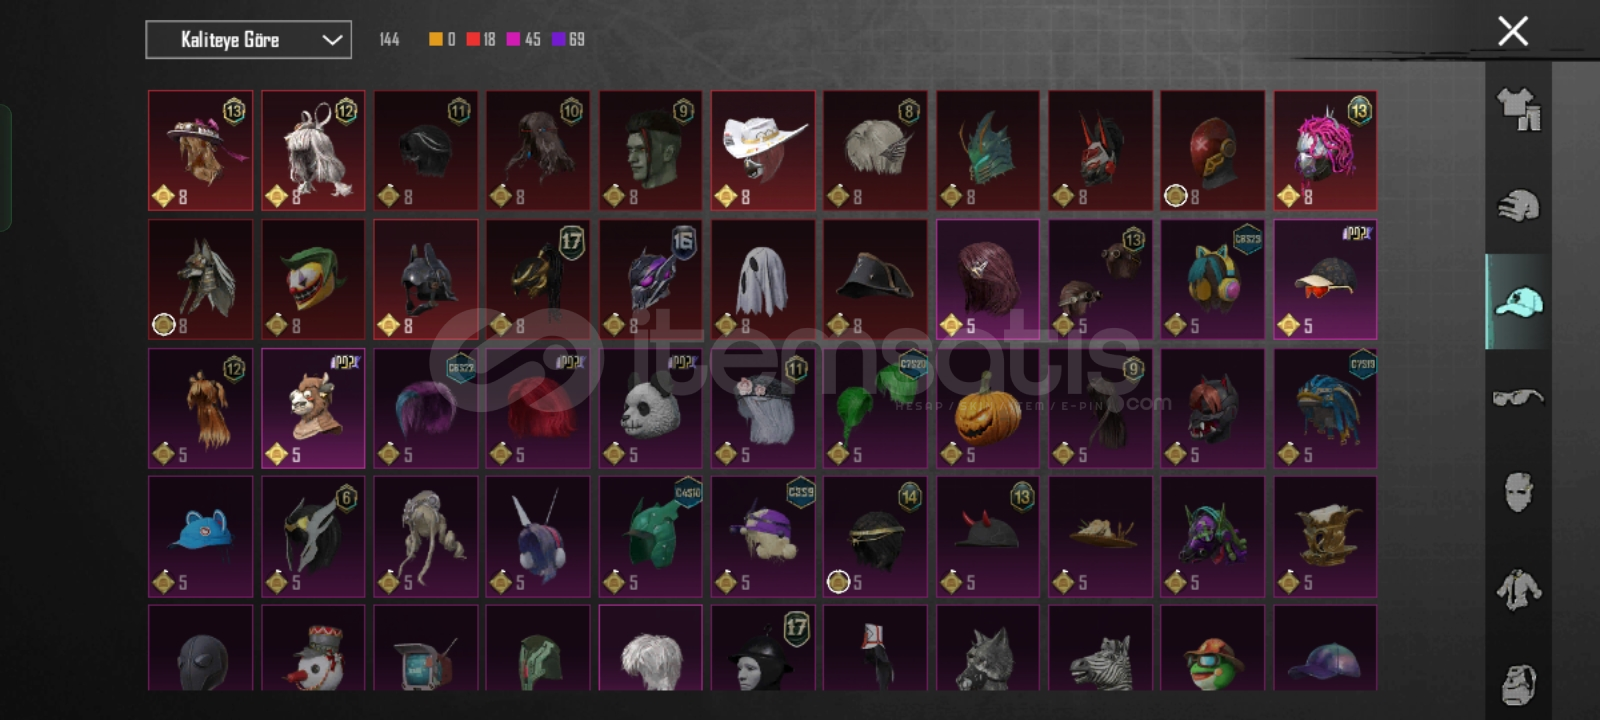Select the helmet category icon

pyautogui.click(x=1518, y=206)
